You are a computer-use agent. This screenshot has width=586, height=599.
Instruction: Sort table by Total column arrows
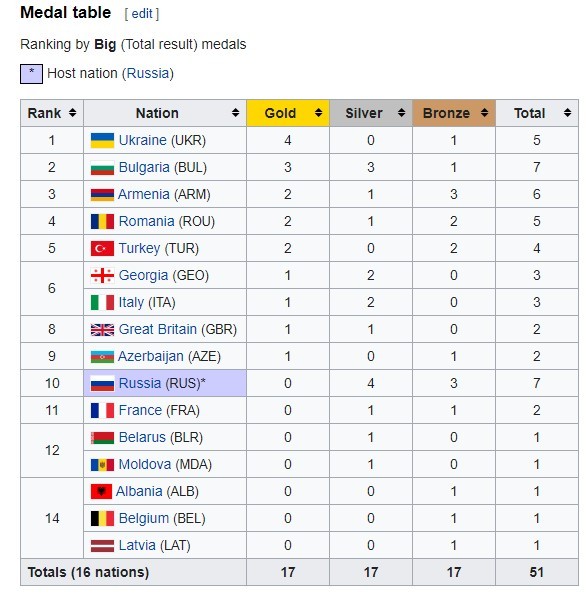(x=567, y=113)
